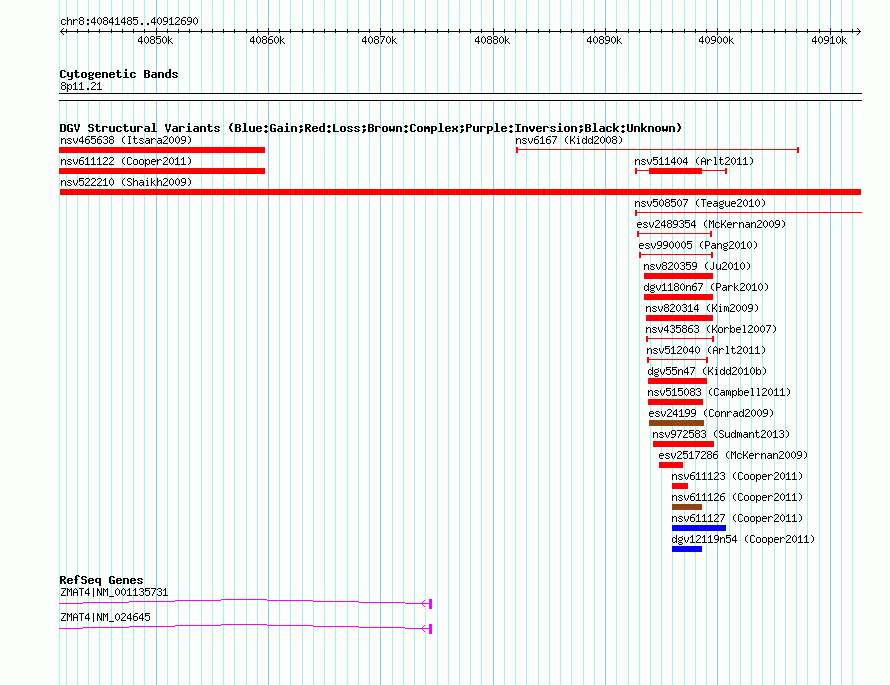Select the 8p11.21 band label
The image size is (890, 685).
point(81,86)
